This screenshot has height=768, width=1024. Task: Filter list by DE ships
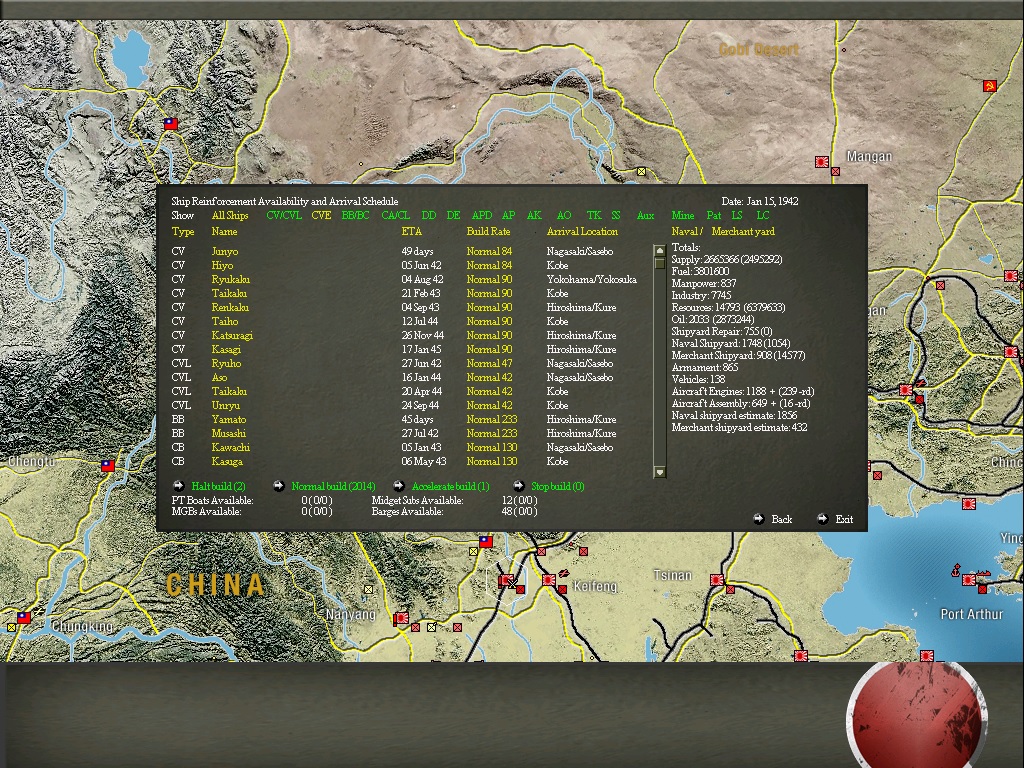(453, 215)
